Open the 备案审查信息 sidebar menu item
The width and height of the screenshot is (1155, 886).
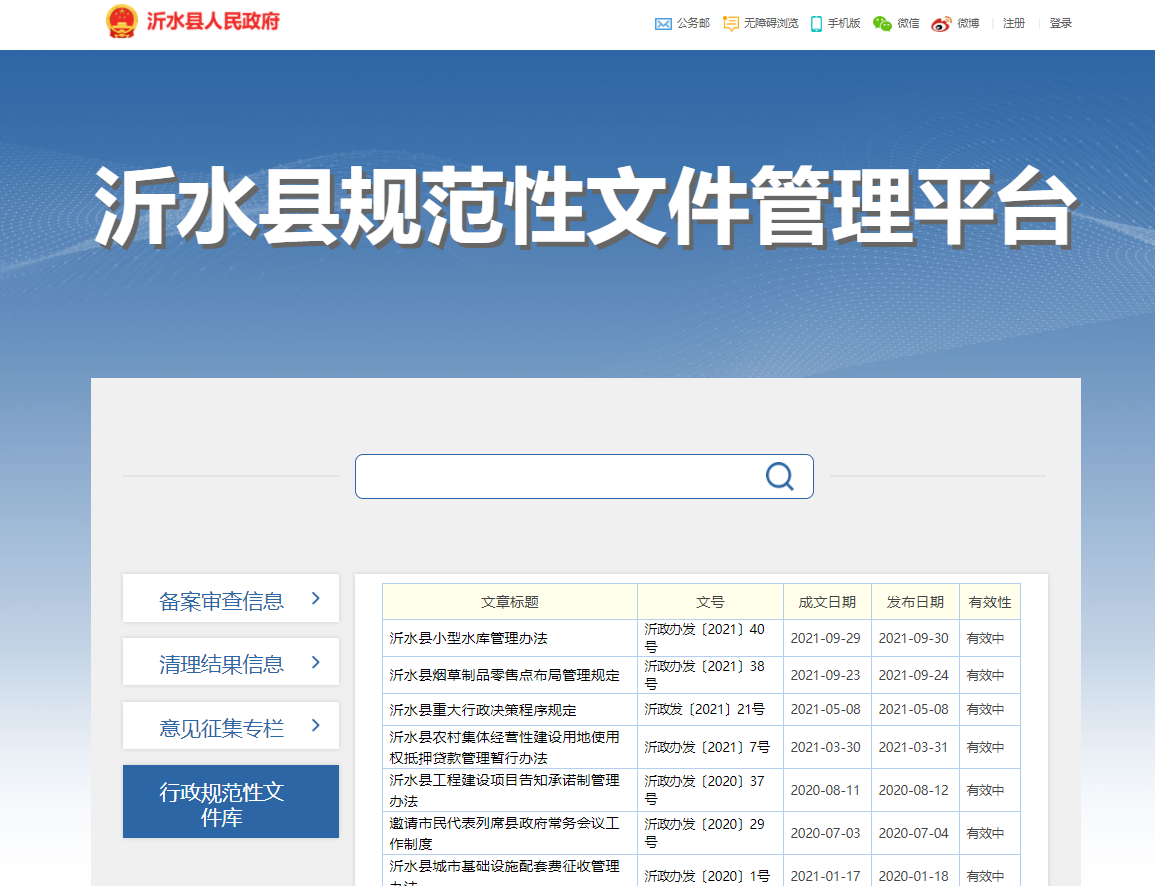click(221, 600)
